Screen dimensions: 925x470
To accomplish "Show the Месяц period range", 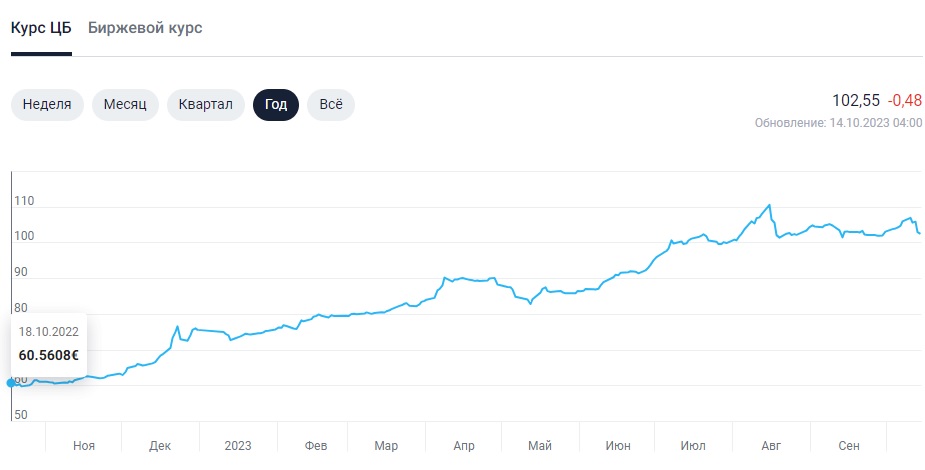I will [x=125, y=104].
